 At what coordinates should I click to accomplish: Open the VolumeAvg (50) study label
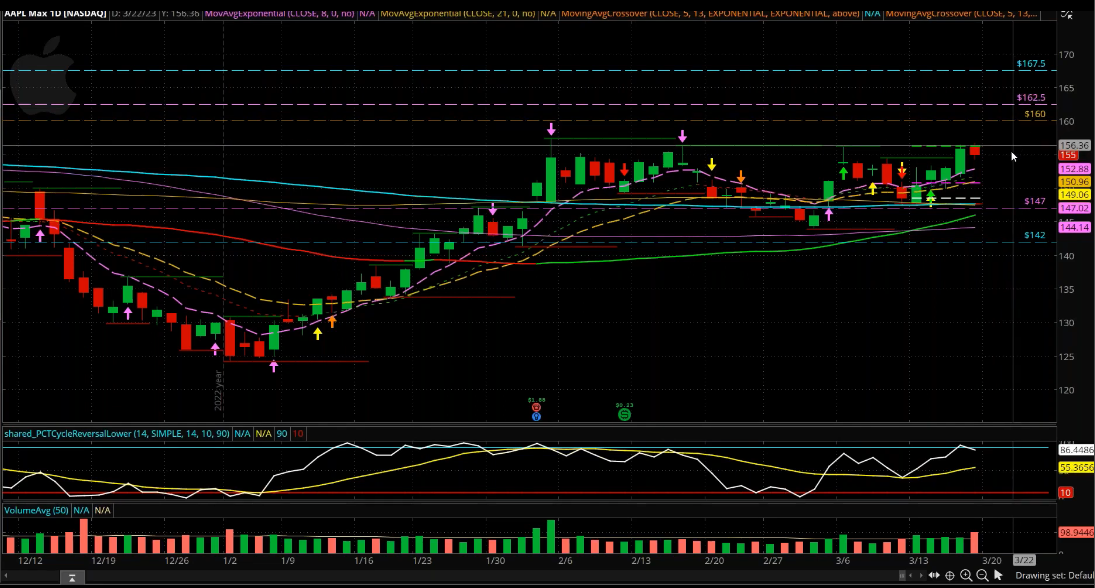36,510
